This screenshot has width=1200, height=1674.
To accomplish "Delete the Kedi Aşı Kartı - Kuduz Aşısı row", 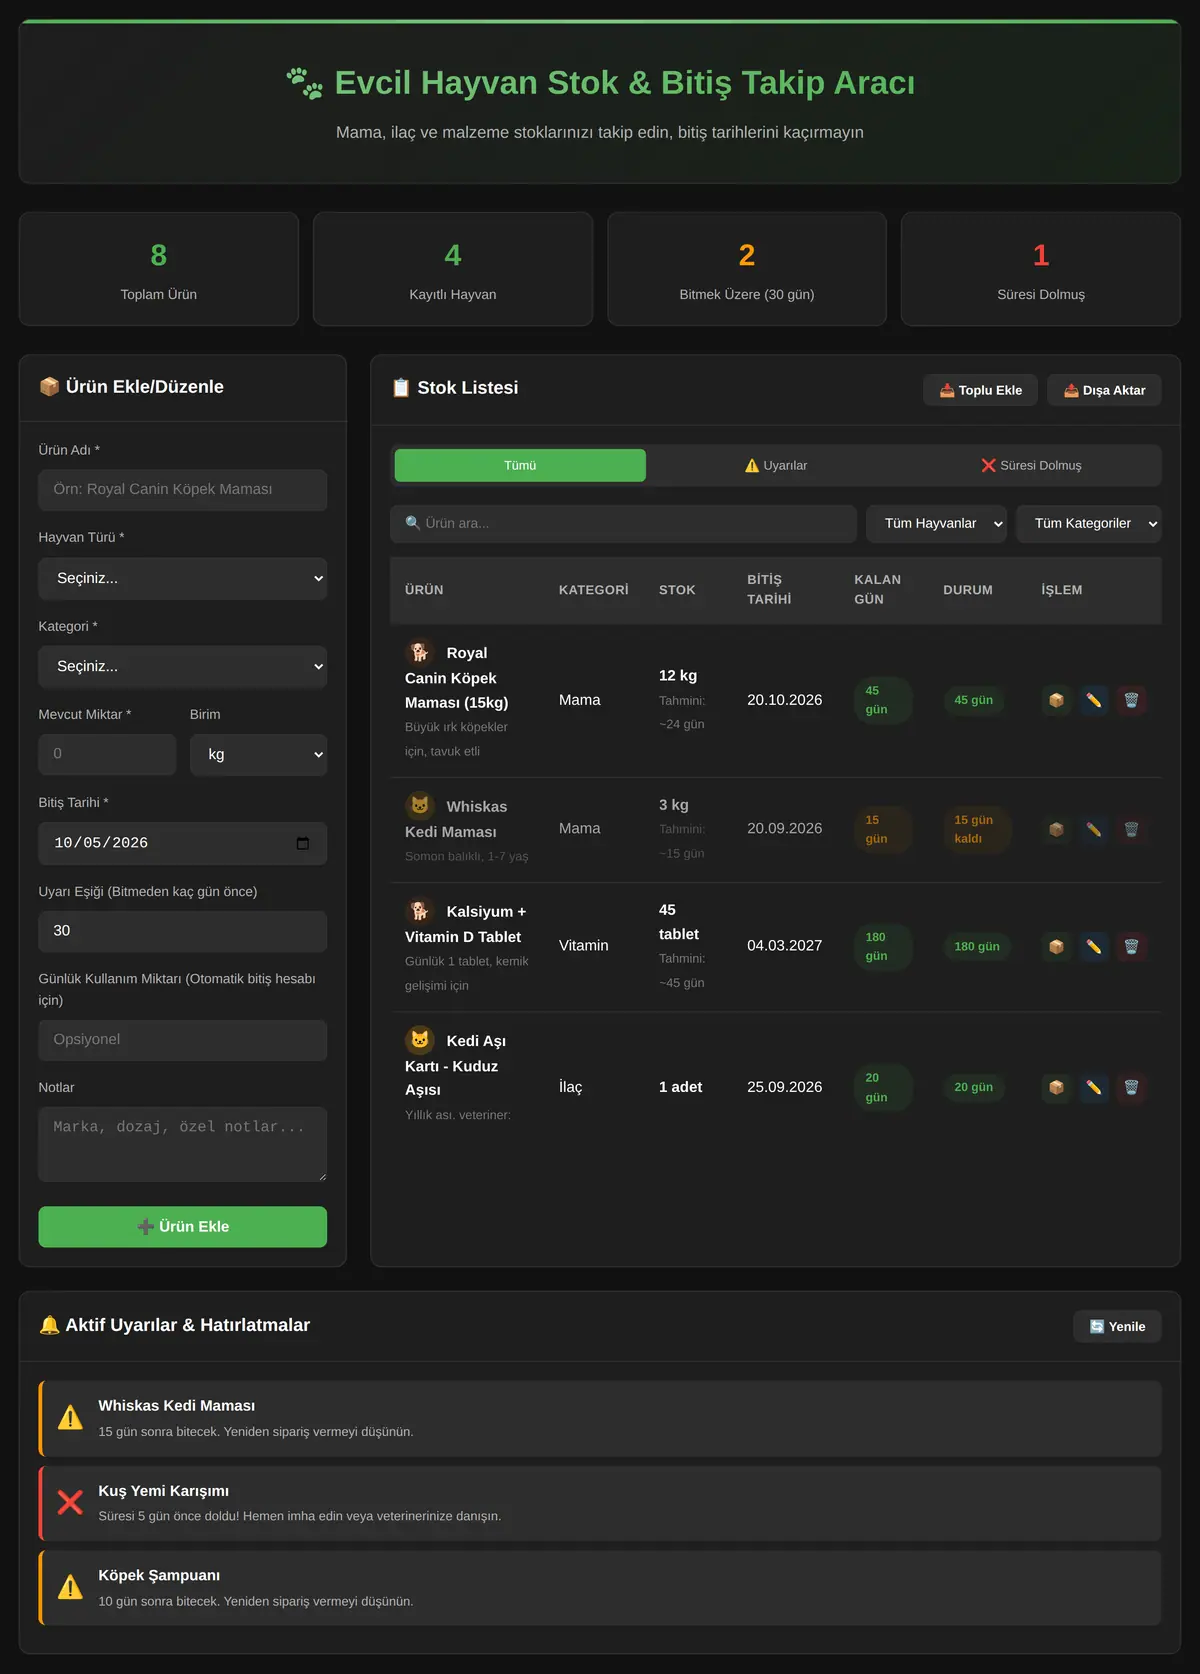I will (x=1131, y=1087).
